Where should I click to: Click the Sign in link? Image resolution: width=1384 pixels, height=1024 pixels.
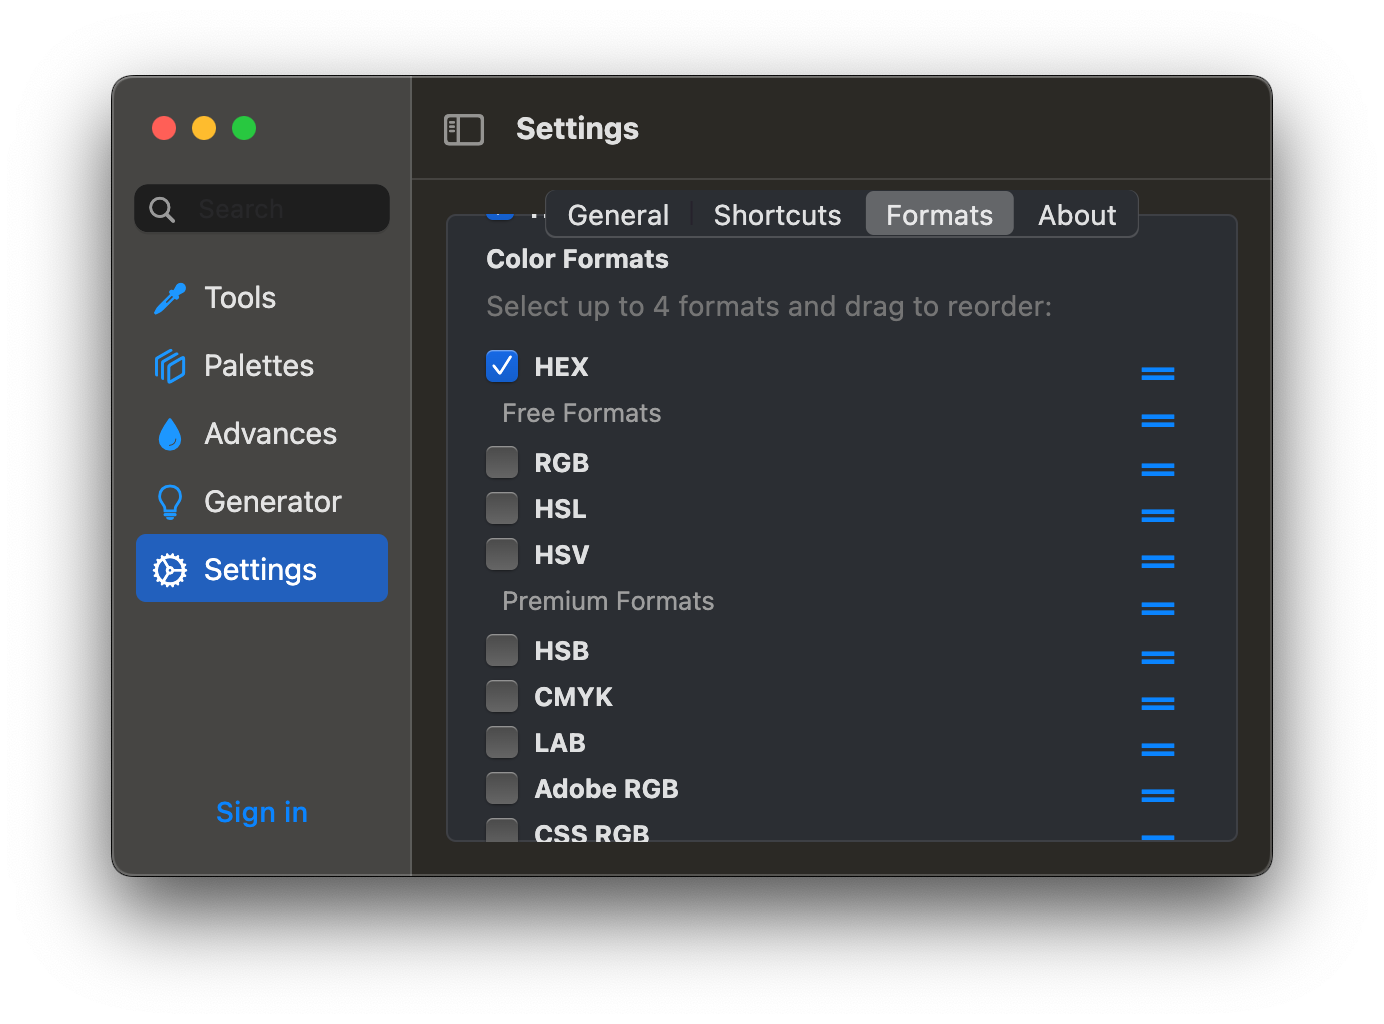tap(262, 812)
